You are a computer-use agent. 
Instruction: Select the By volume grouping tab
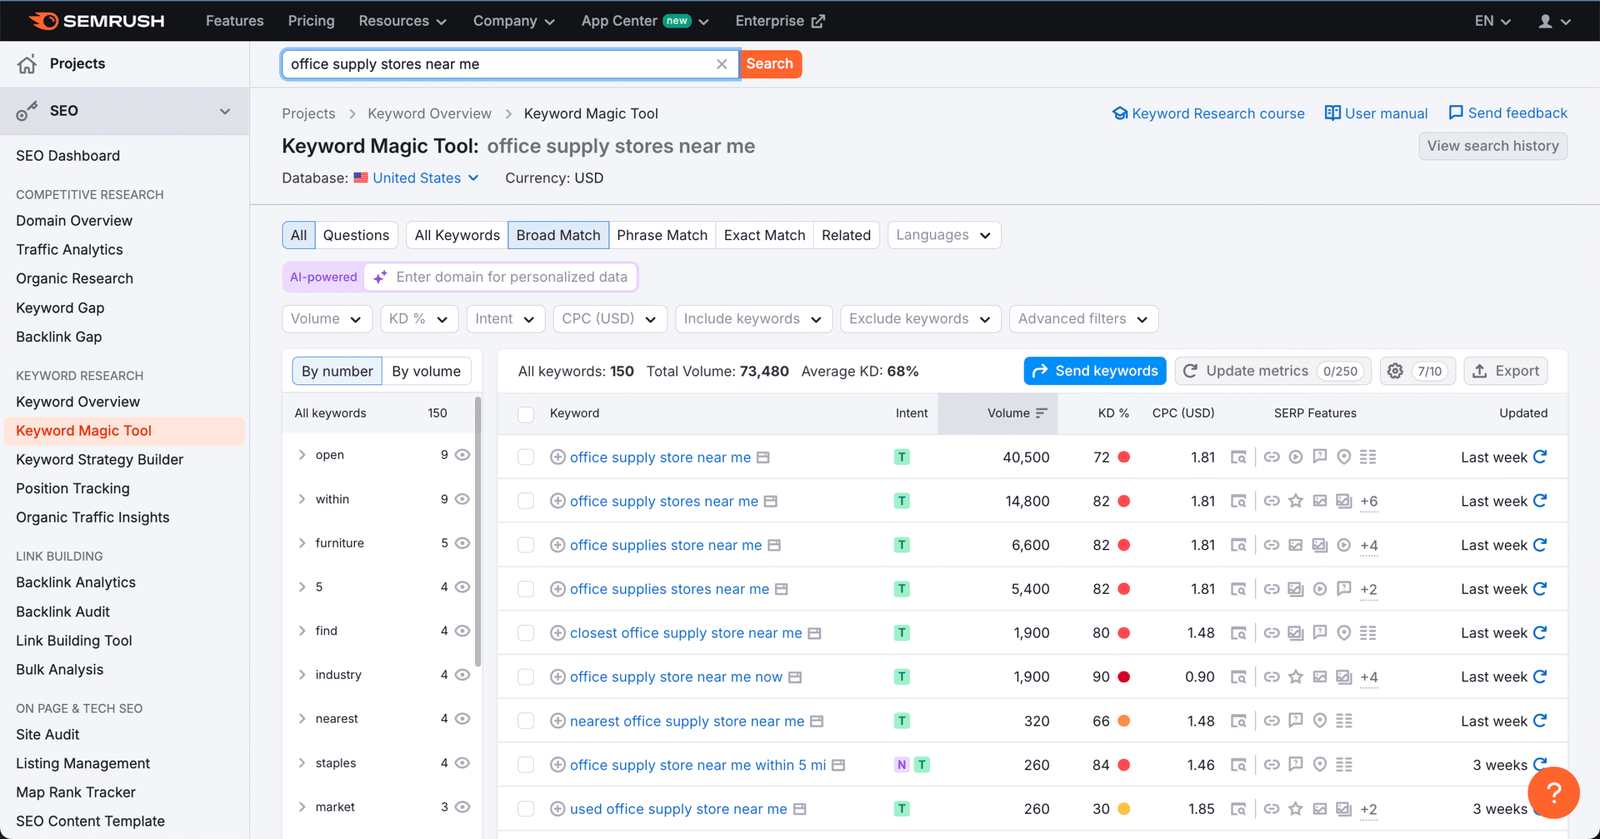pyautogui.click(x=426, y=371)
